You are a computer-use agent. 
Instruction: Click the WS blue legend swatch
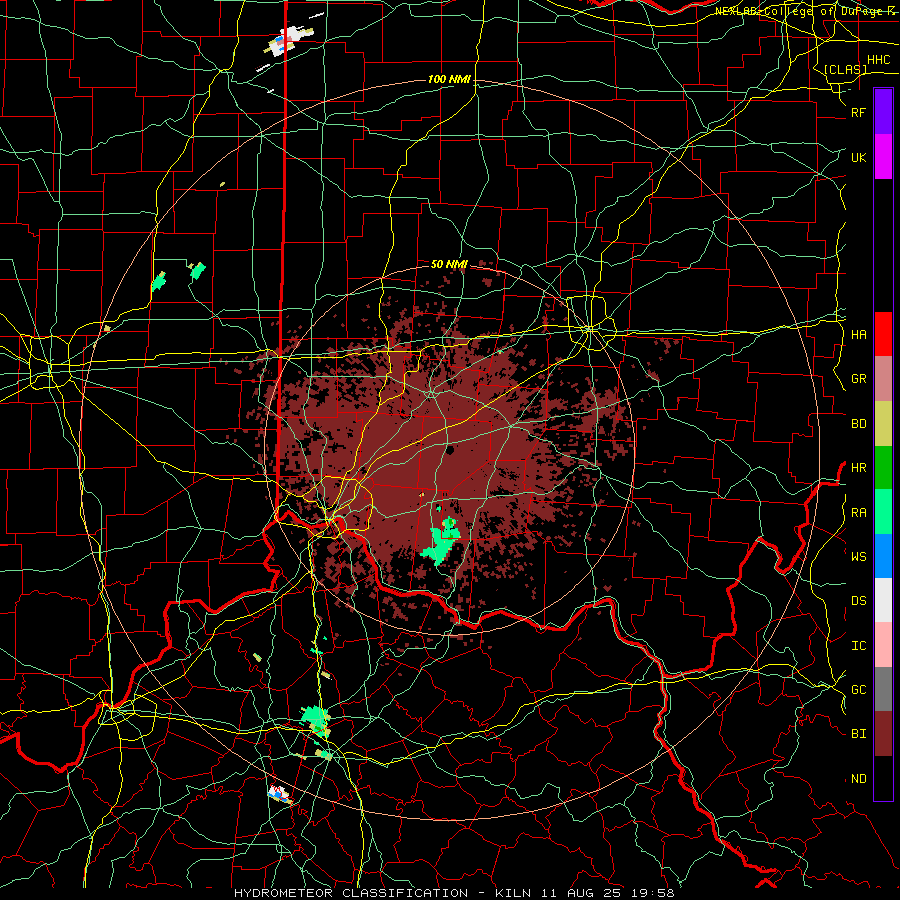pyautogui.click(x=883, y=556)
